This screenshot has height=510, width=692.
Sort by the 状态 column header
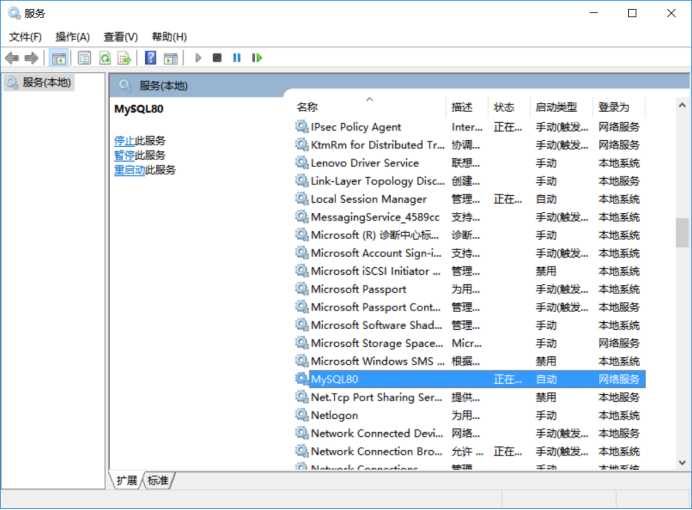tap(510, 107)
